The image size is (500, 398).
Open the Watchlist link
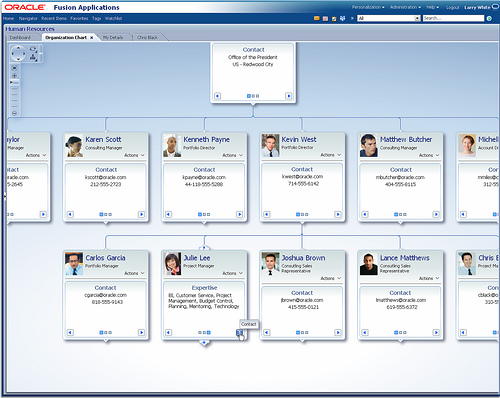[x=113, y=18]
